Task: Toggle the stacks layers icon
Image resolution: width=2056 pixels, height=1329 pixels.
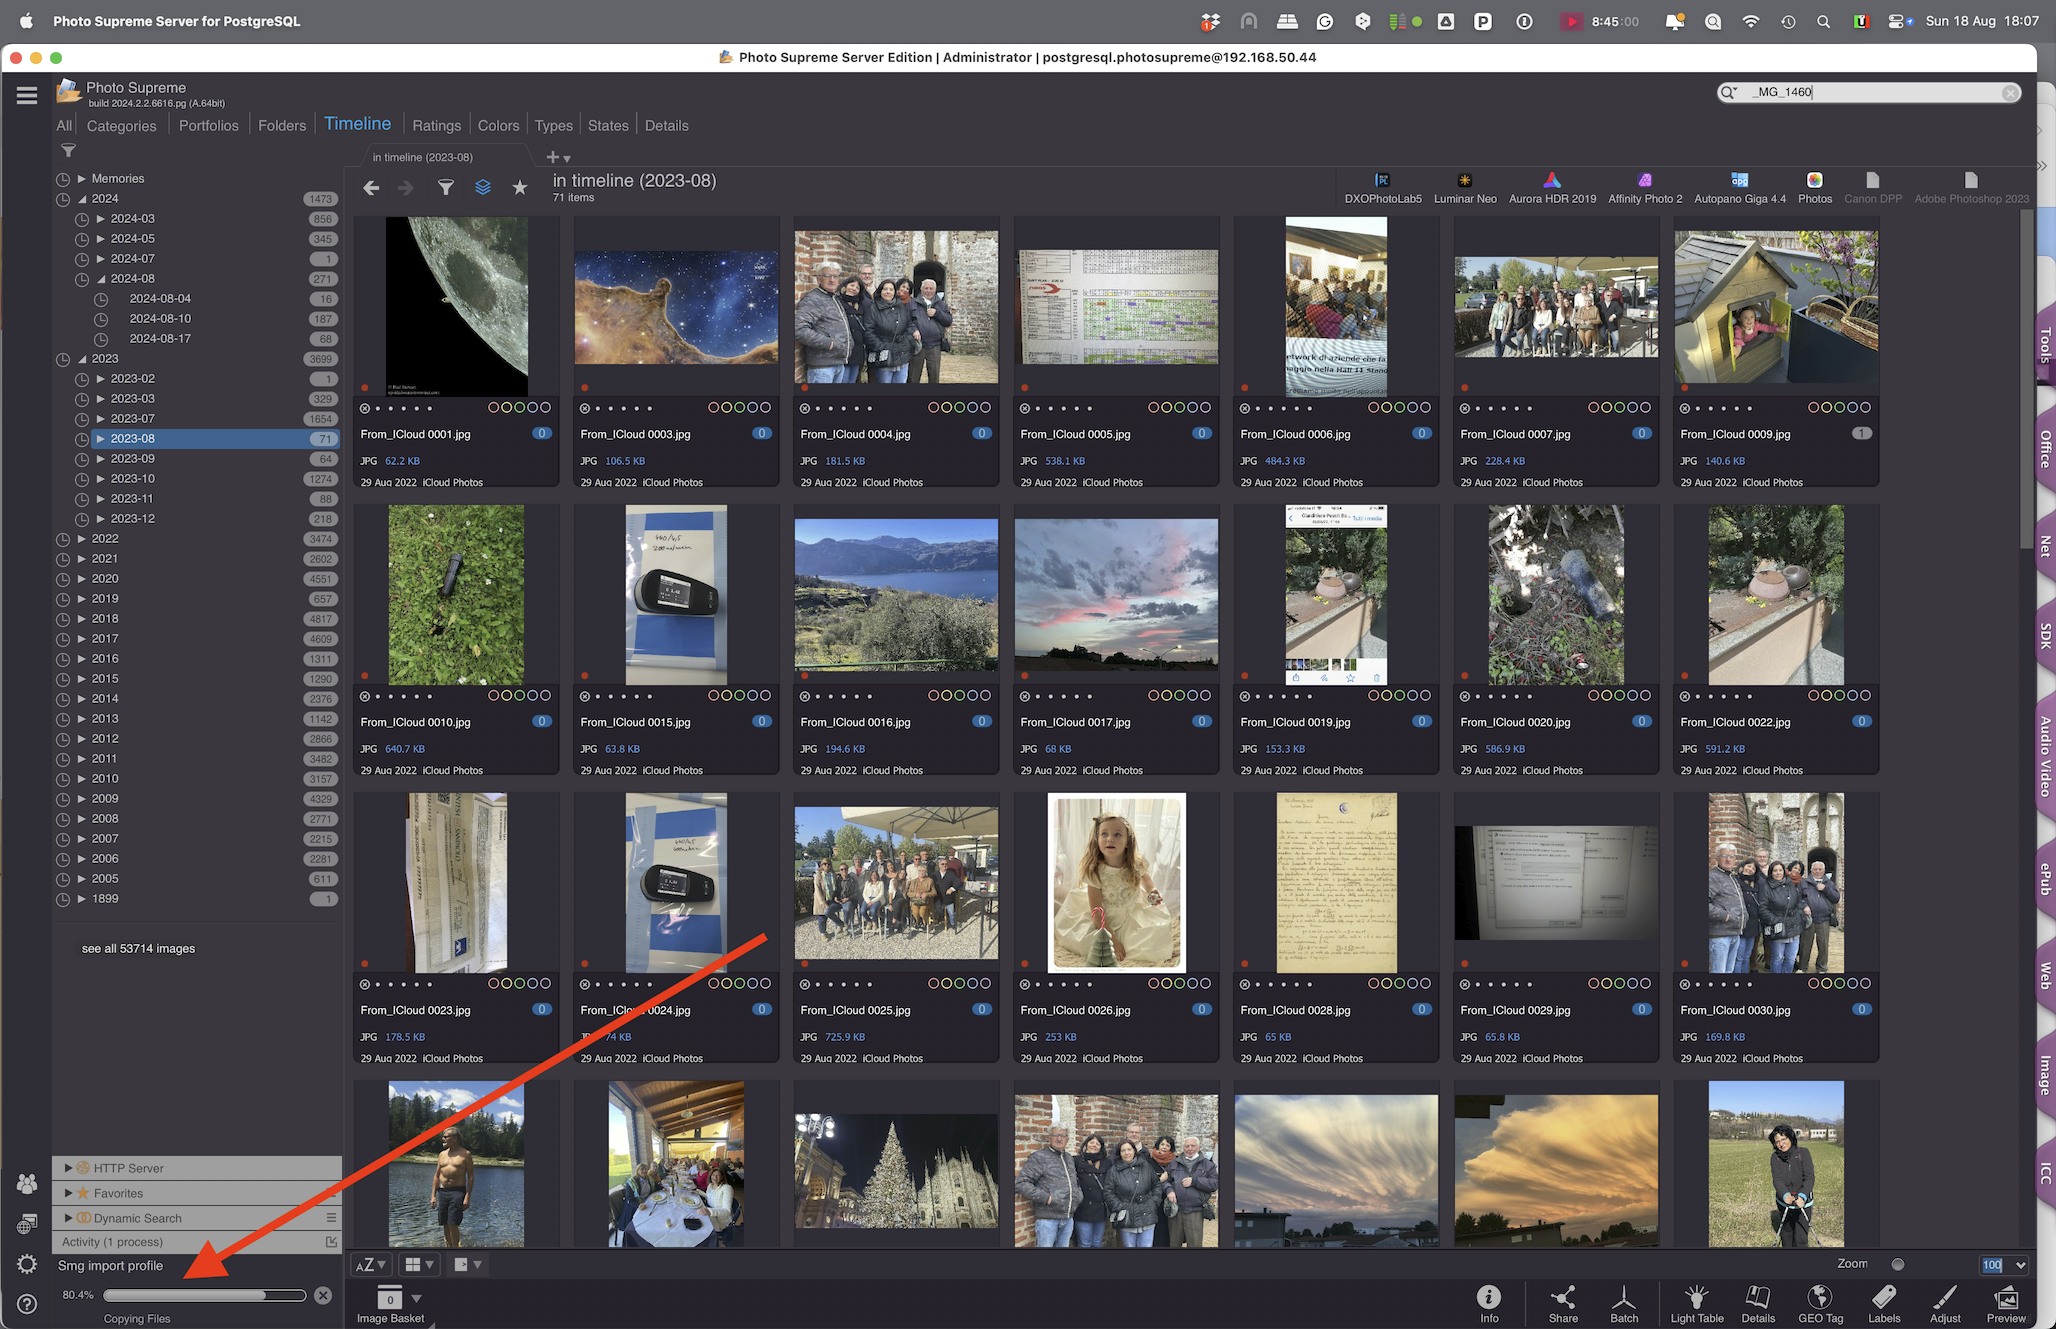Action: (x=483, y=188)
